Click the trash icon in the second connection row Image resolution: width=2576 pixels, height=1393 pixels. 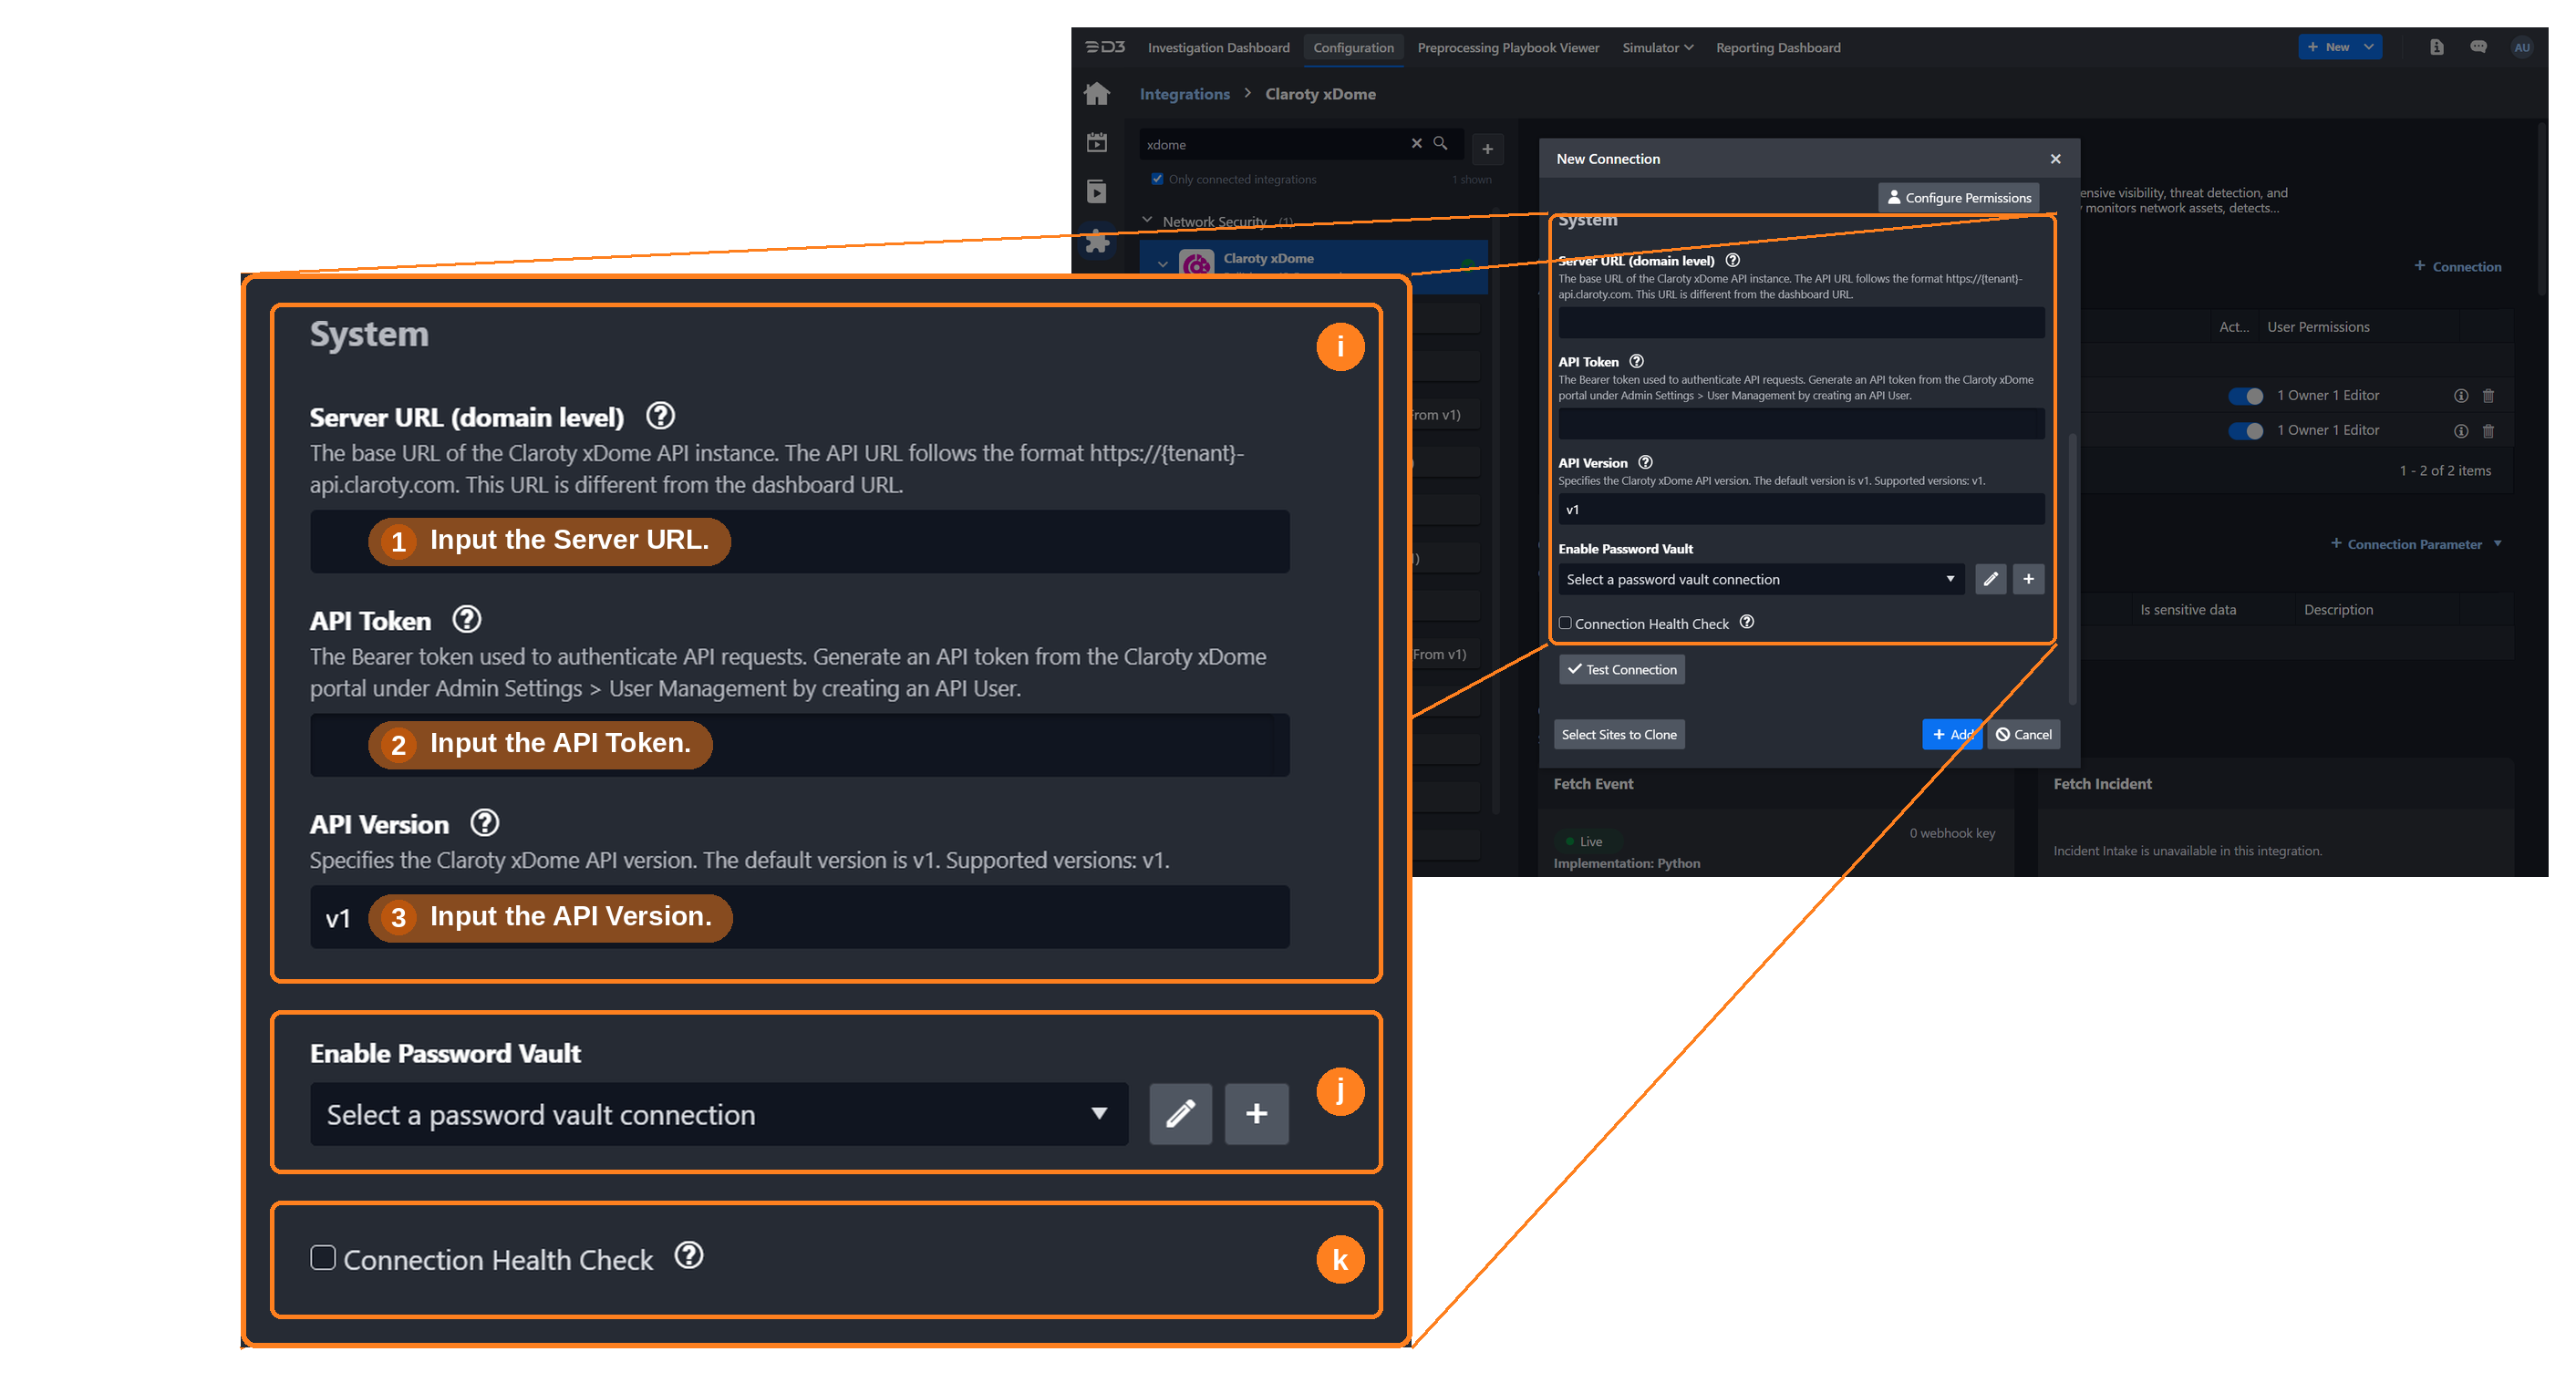tap(2488, 431)
